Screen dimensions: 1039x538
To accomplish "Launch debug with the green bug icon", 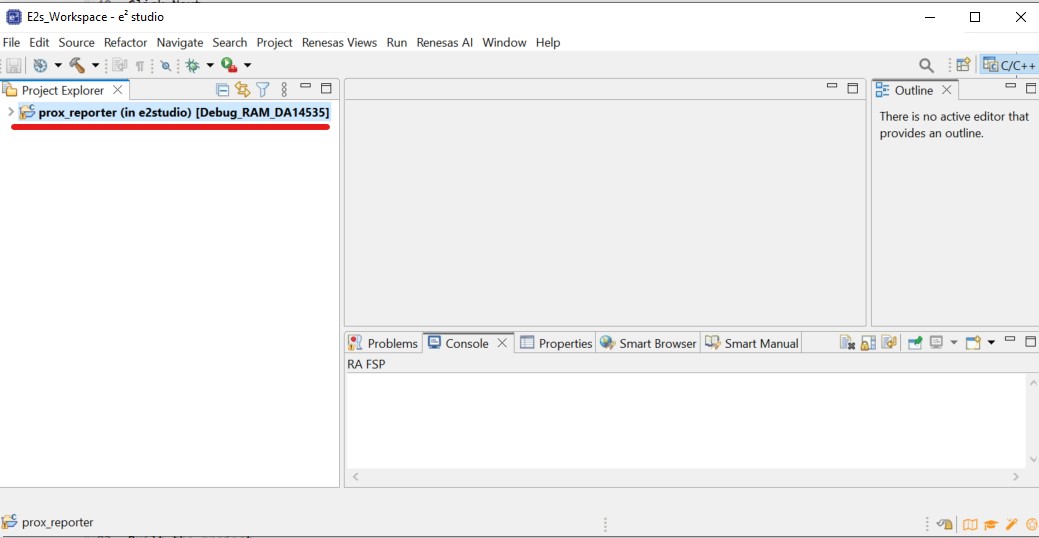I will 193,65.
